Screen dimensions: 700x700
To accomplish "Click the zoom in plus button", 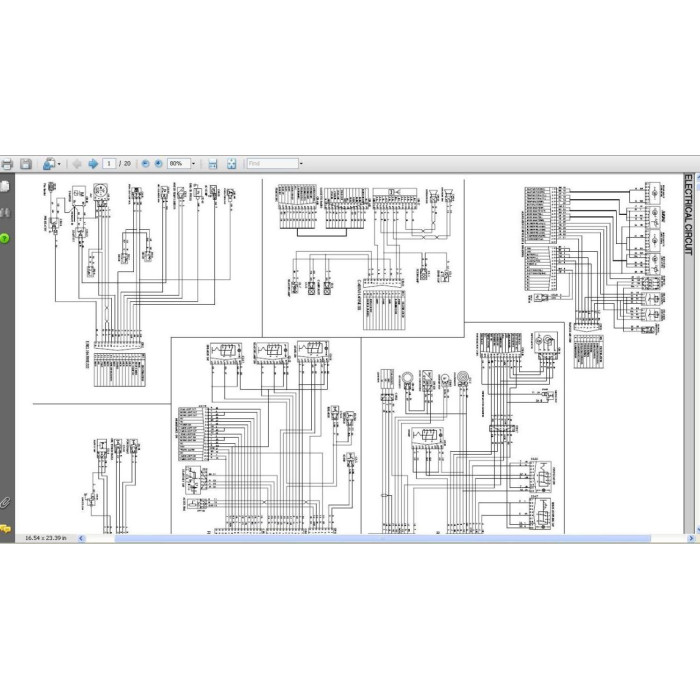I will (x=158, y=164).
